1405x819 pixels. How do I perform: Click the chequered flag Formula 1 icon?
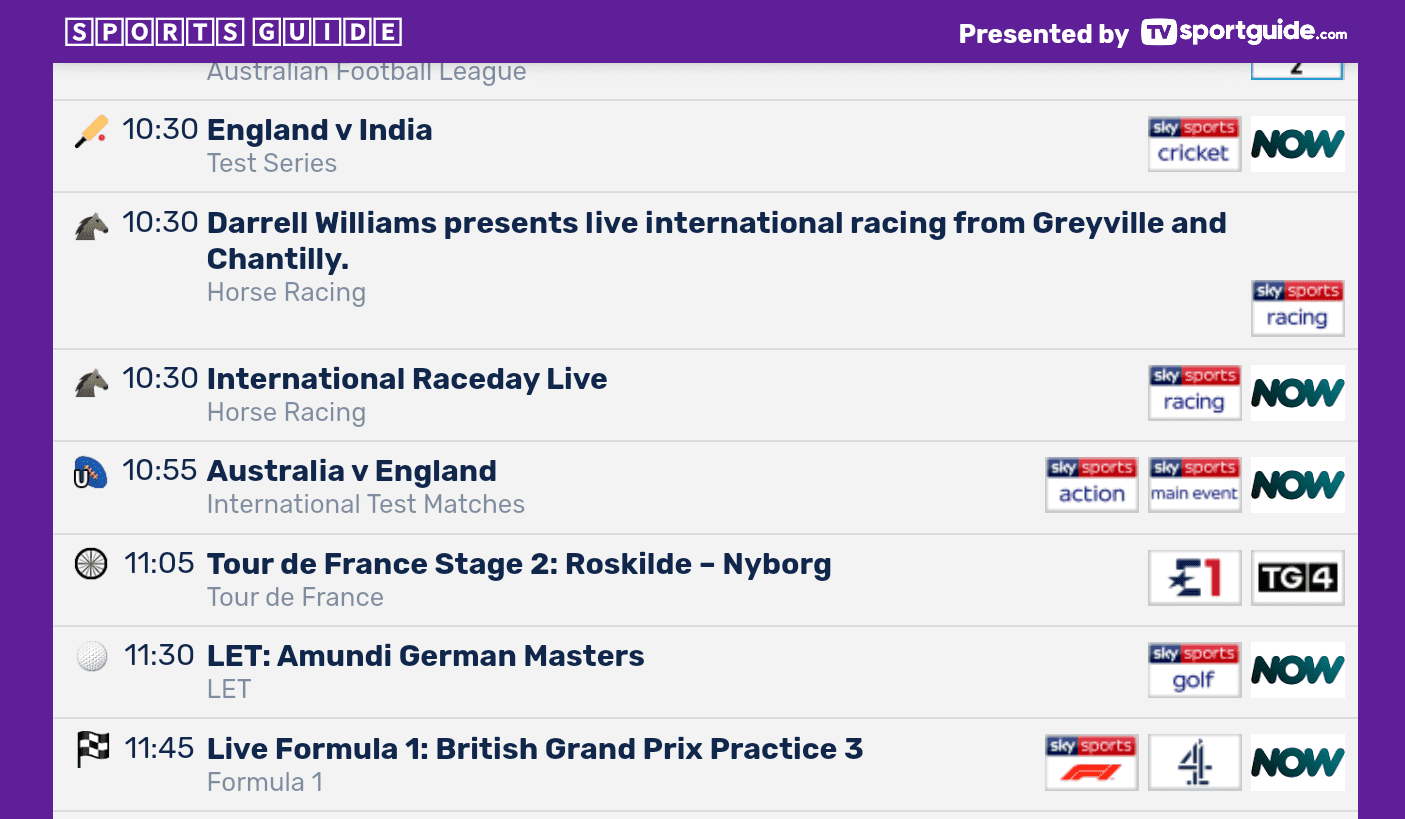[x=92, y=749]
